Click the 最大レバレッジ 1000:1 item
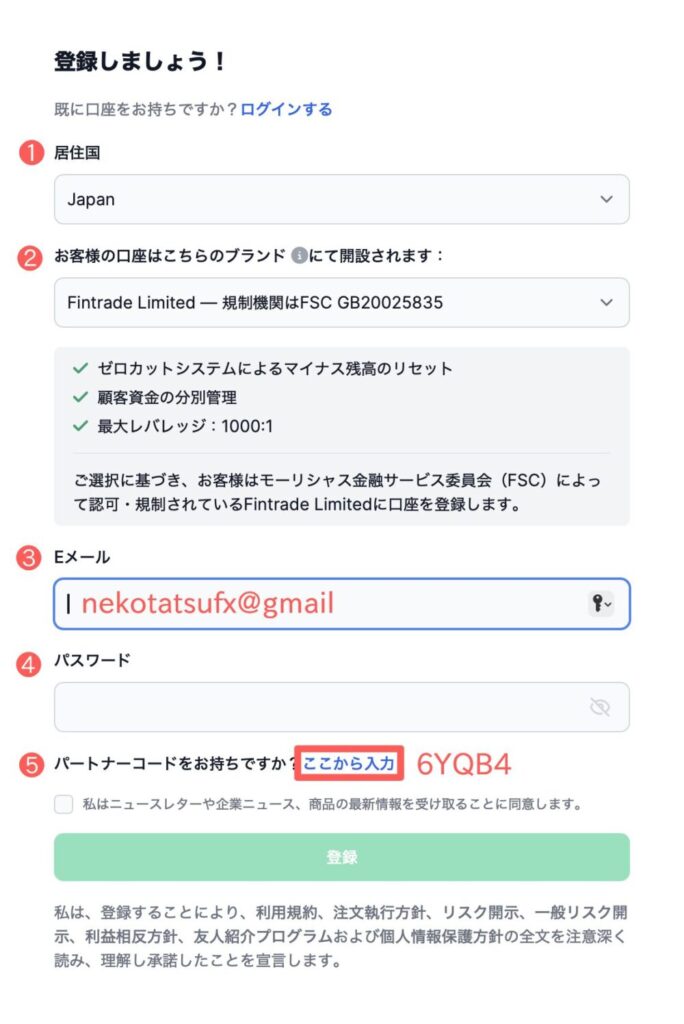The width and height of the screenshot is (684, 1024). [173, 426]
